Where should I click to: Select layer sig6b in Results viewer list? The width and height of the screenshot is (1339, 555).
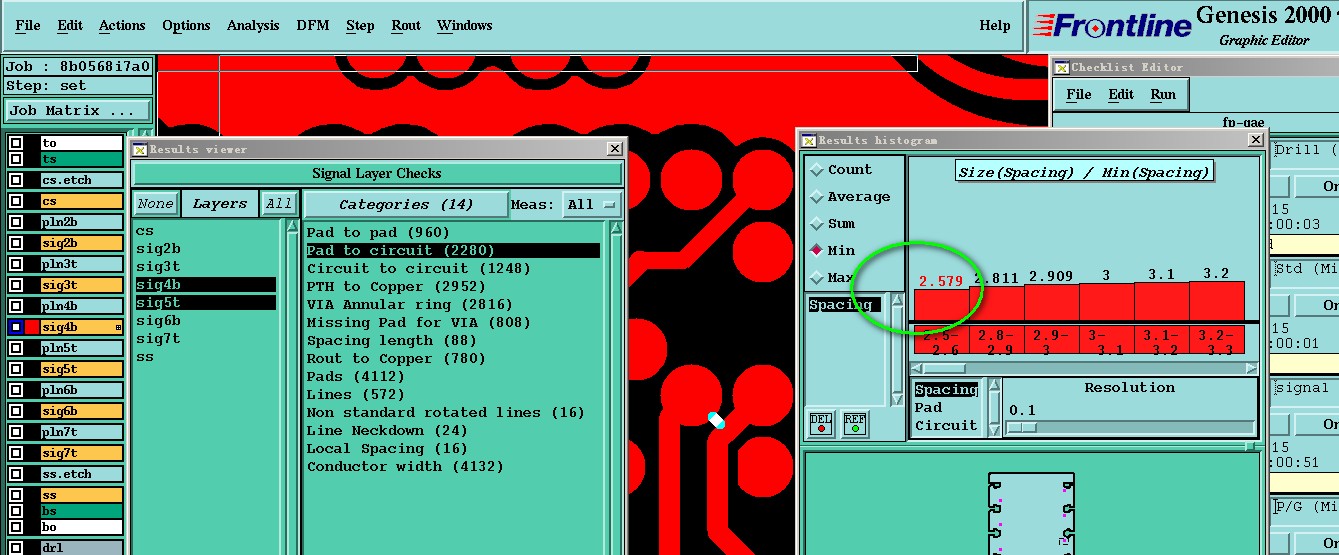coord(158,321)
